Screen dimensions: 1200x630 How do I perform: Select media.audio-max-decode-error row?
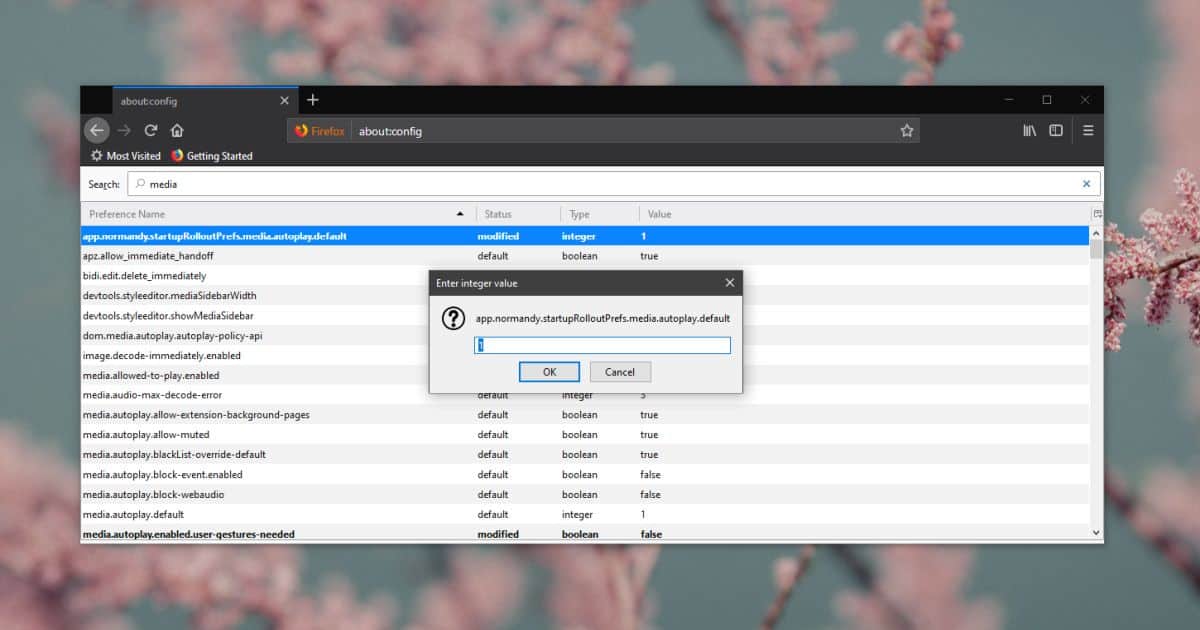(585, 395)
